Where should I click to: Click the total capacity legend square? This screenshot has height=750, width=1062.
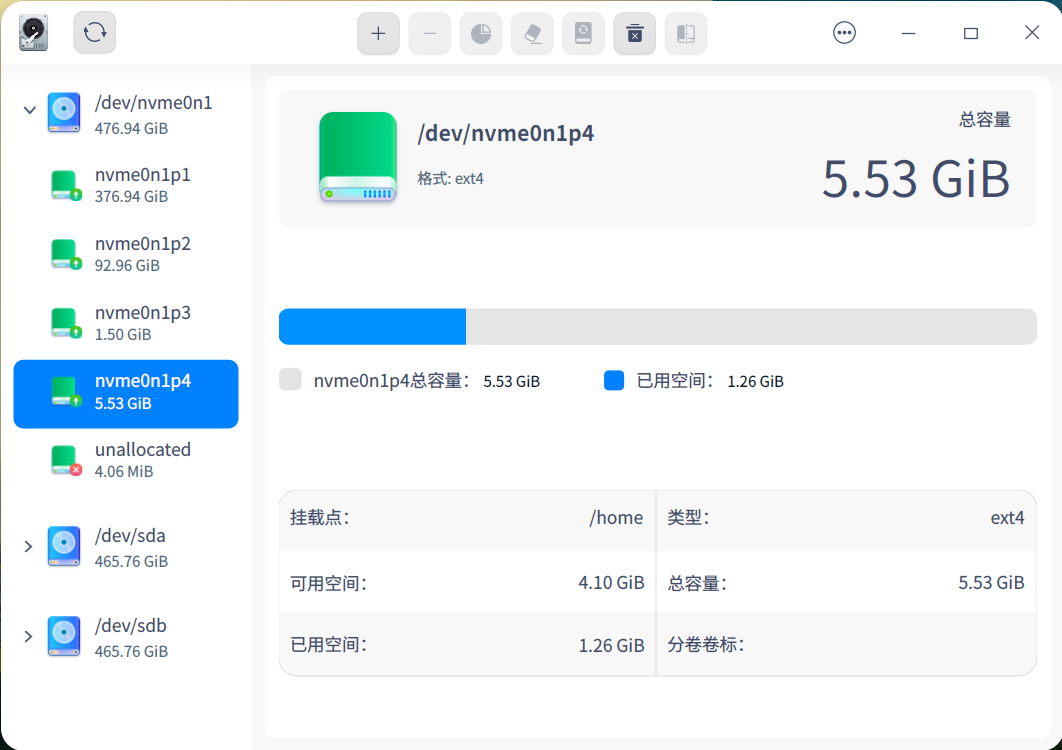(x=290, y=380)
